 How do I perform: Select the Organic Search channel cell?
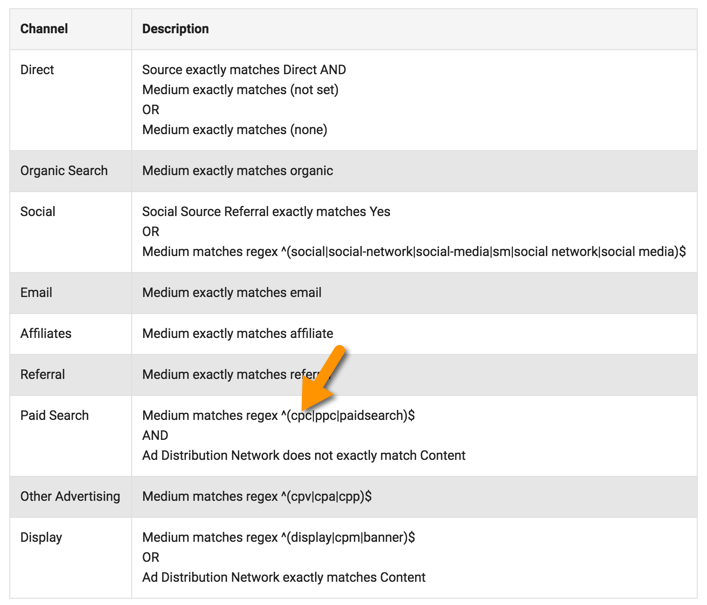(x=64, y=171)
